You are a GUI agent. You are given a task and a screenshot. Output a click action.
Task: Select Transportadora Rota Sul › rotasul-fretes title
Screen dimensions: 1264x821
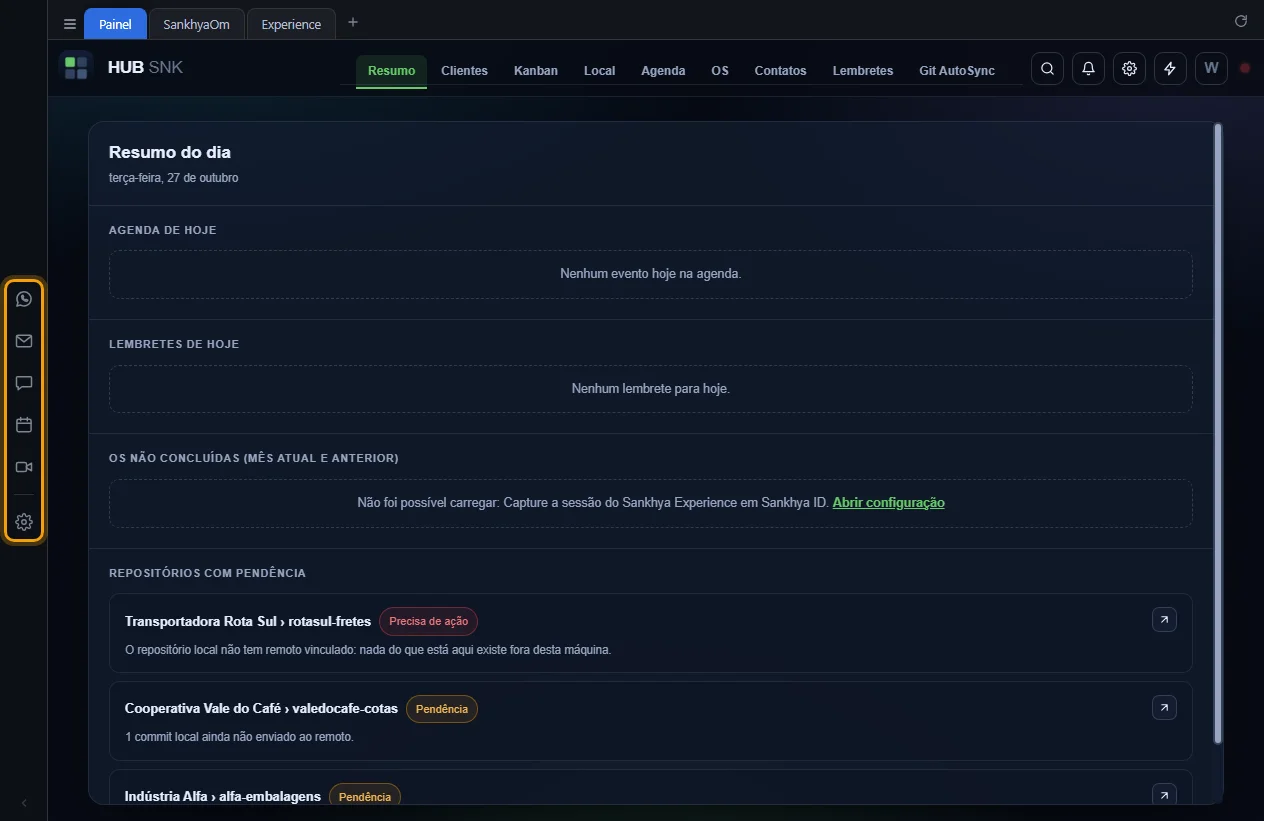[x=248, y=621]
